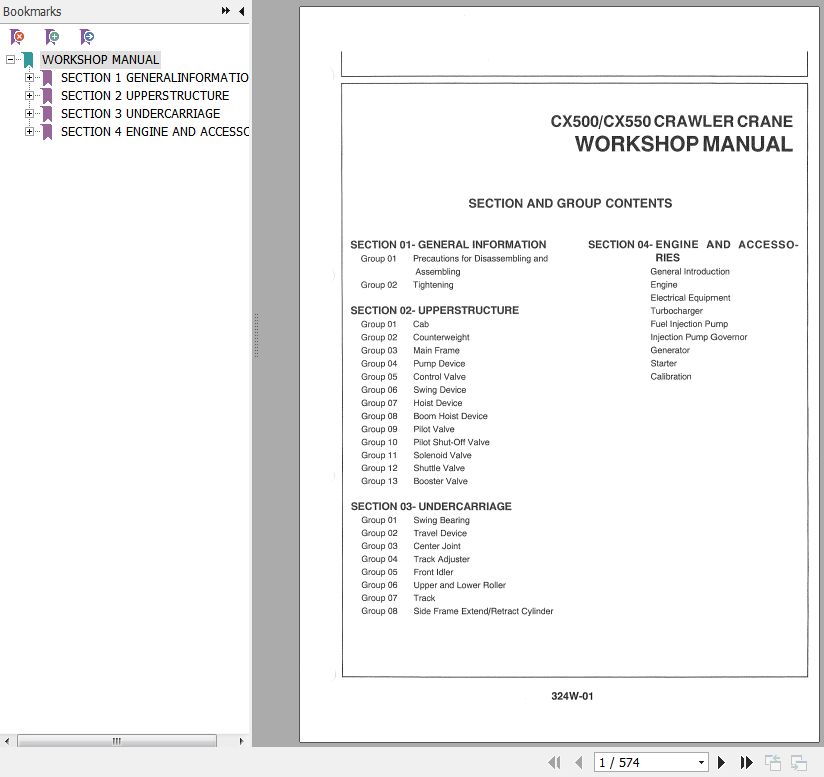
Task: Click the SECTION 02- UPPERSTRUCTURE heading
Action: (435, 310)
